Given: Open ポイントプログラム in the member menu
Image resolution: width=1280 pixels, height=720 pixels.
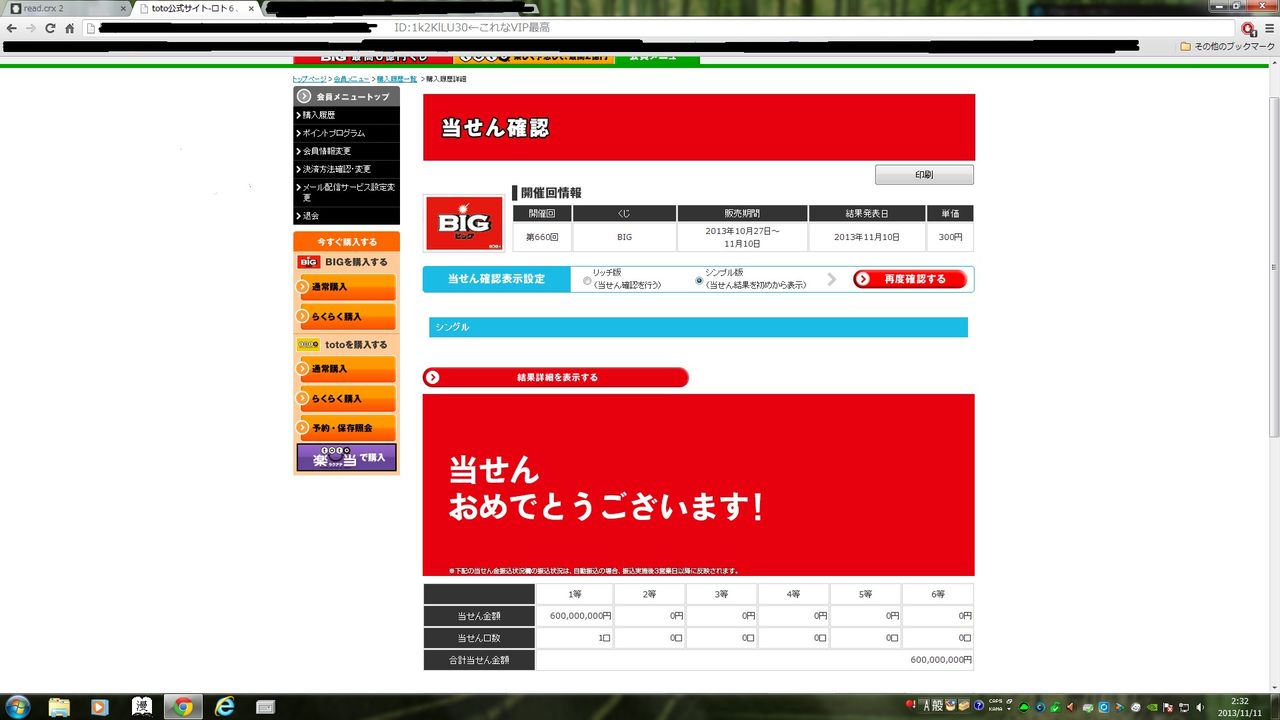Looking at the screenshot, I should tap(346, 133).
